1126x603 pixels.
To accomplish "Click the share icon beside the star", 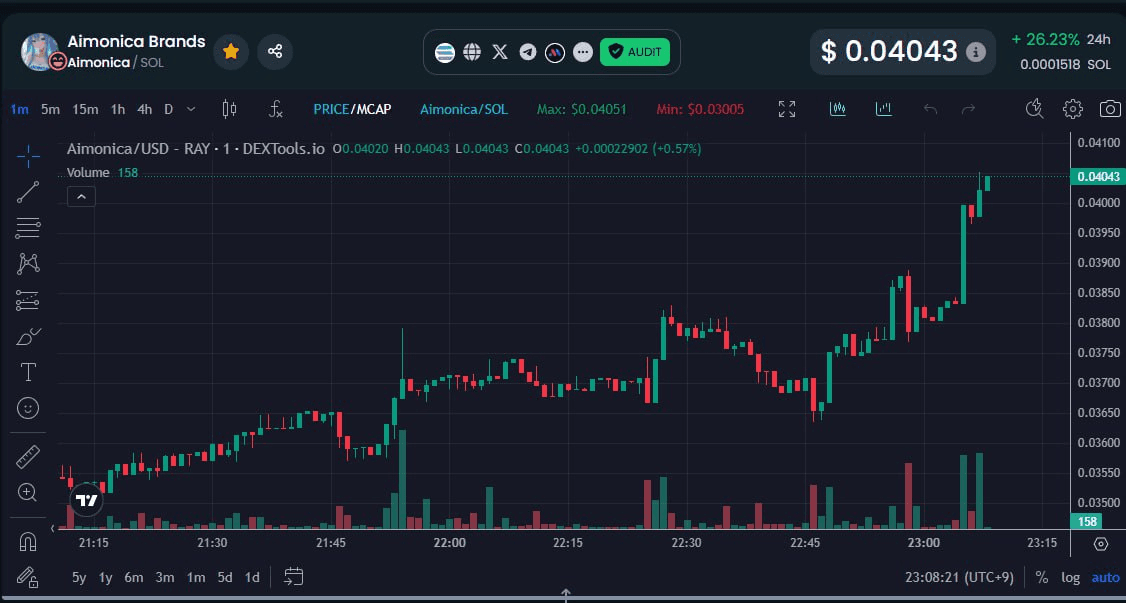I will 274,52.
